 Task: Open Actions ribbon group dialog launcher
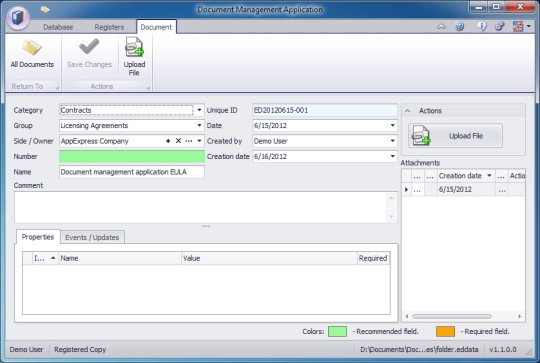148,88
